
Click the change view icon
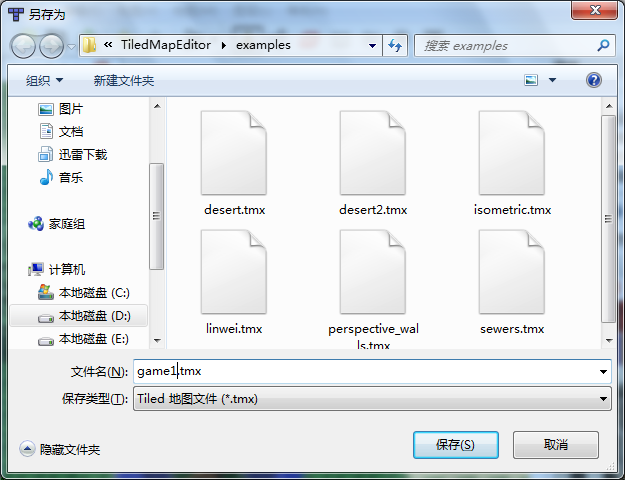531,80
